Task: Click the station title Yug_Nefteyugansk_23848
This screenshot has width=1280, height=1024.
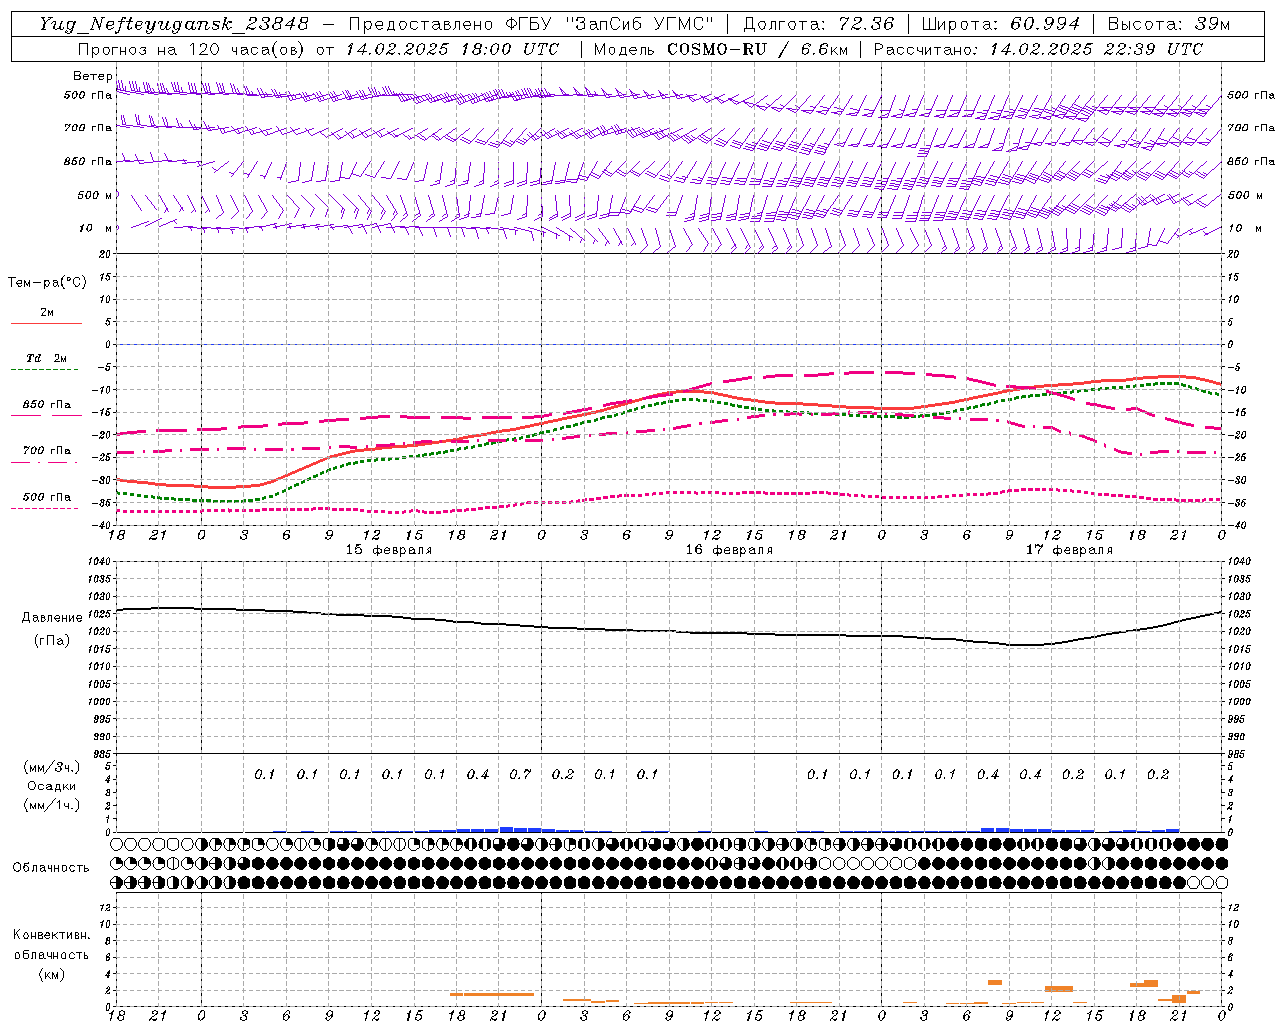Action: tap(174, 24)
